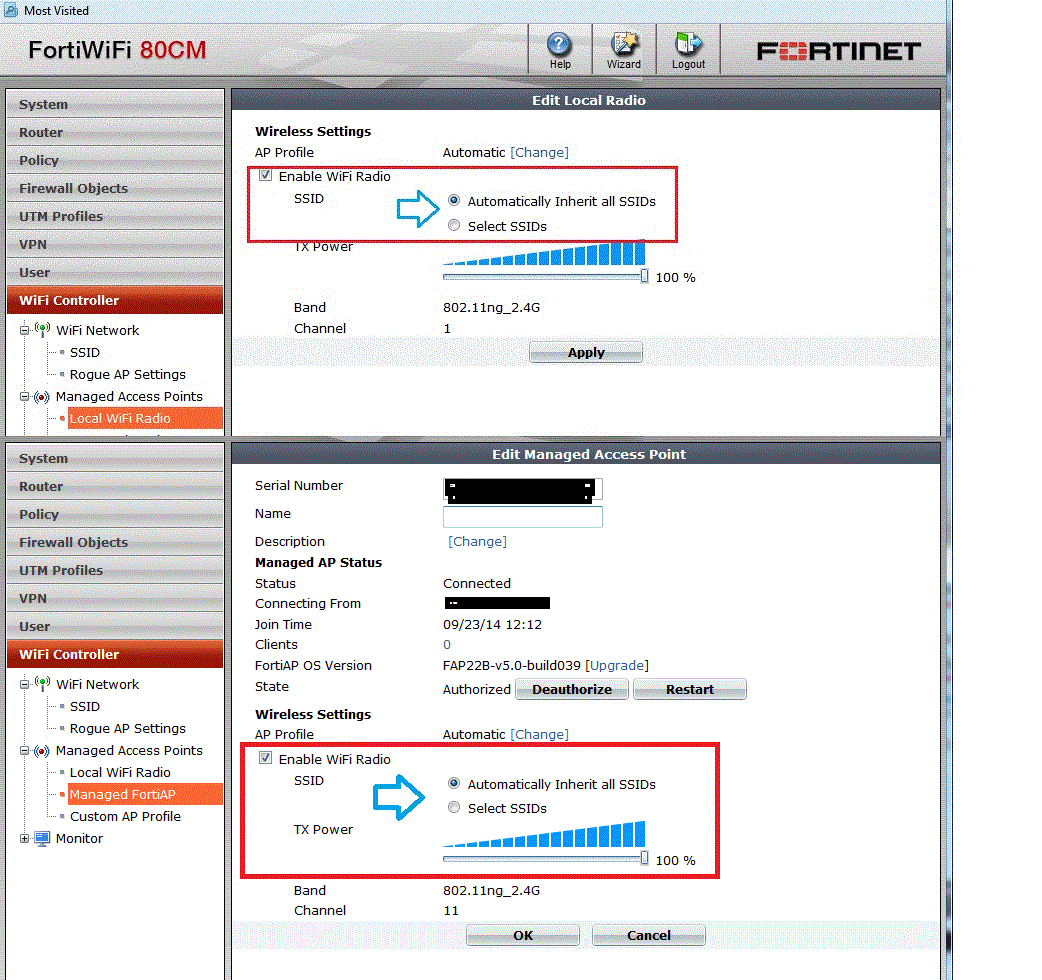The height and width of the screenshot is (980, 1042).
Task: Click Upgrade link for FortiAP OS Version
Action: coord(617,665)
